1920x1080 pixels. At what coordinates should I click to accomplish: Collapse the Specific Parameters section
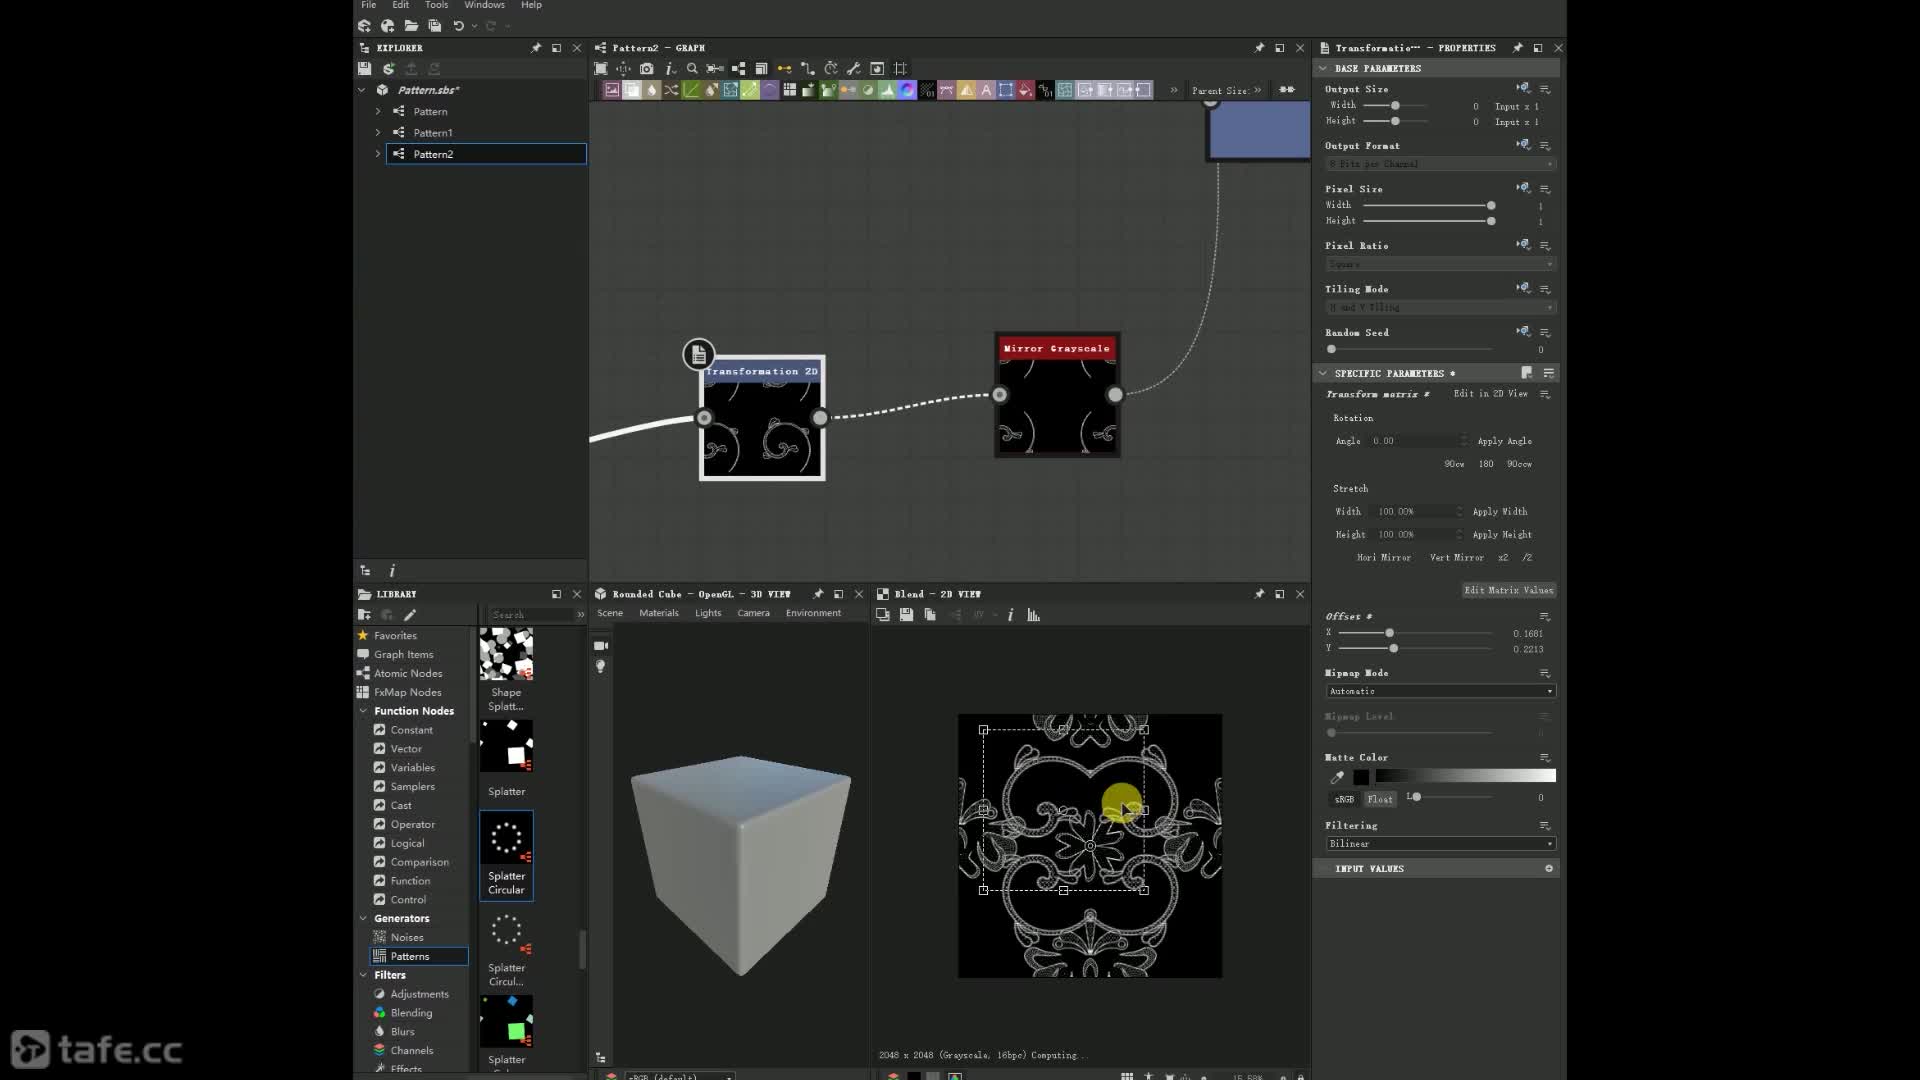pyautogui.click(x=1323, y=373)
